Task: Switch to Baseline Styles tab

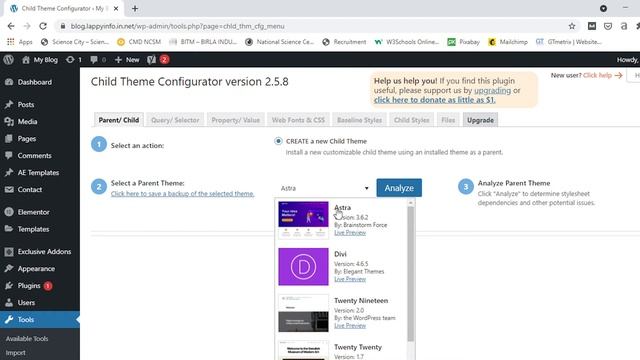Action: [359, 120]
